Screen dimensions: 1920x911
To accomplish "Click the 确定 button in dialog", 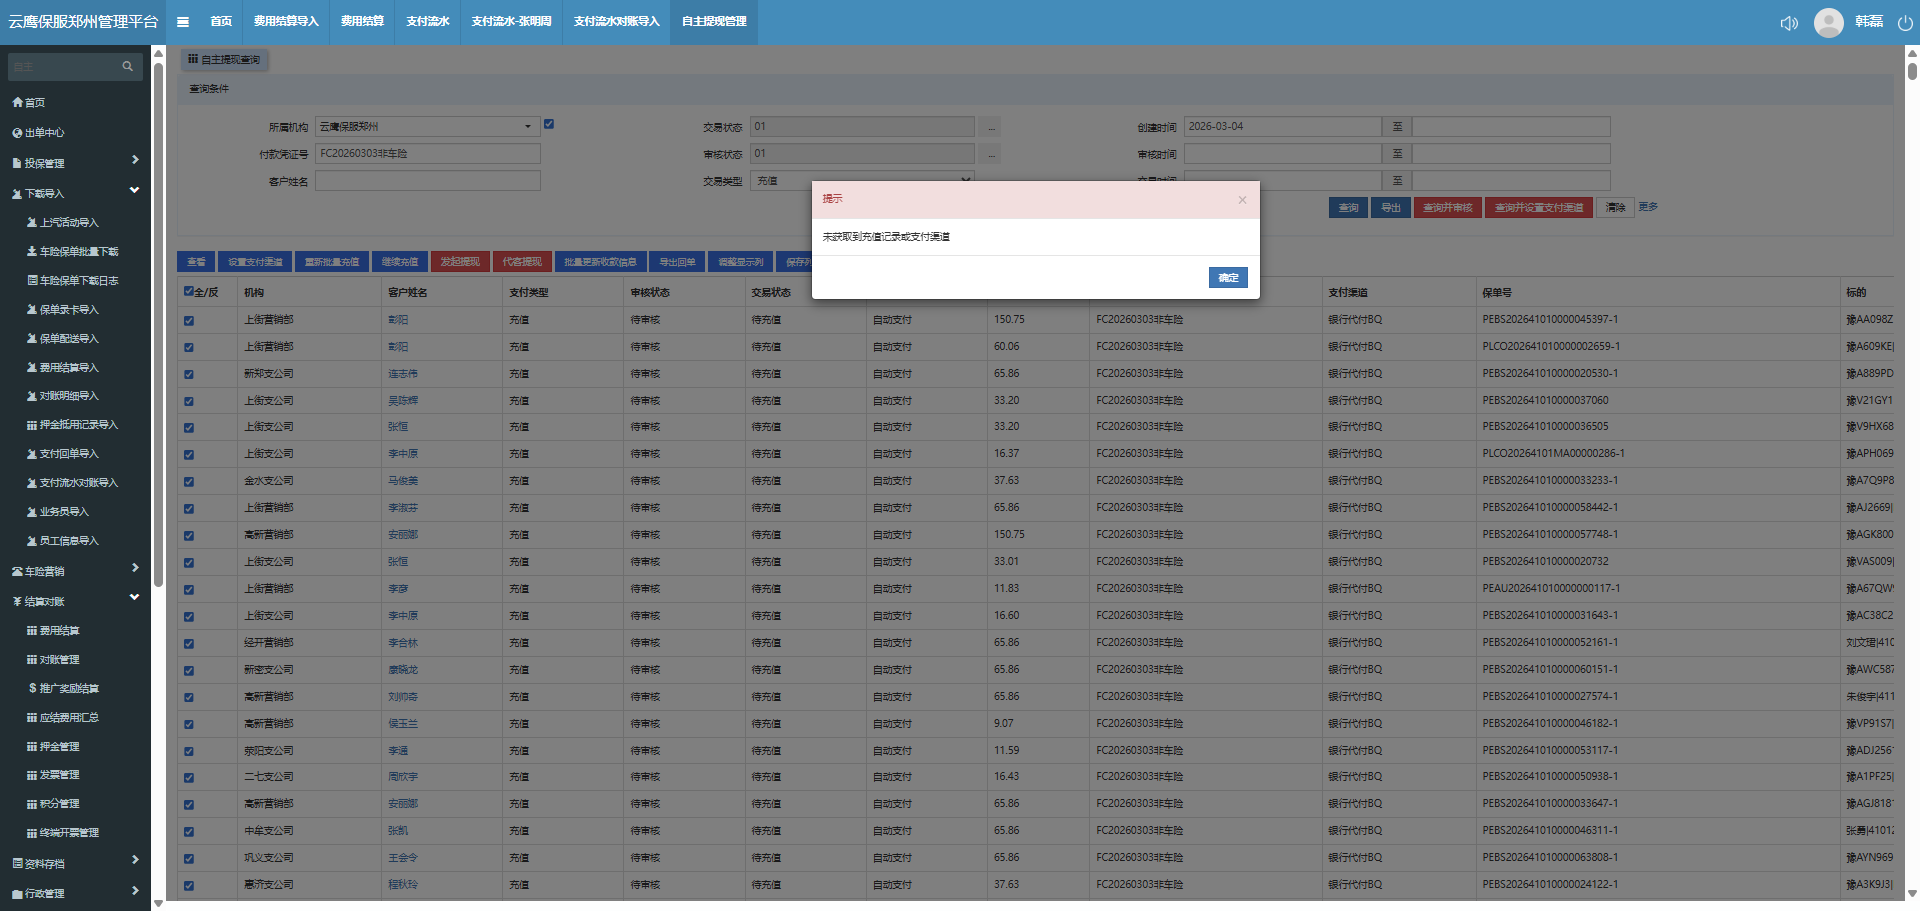I will point(1228,278).
